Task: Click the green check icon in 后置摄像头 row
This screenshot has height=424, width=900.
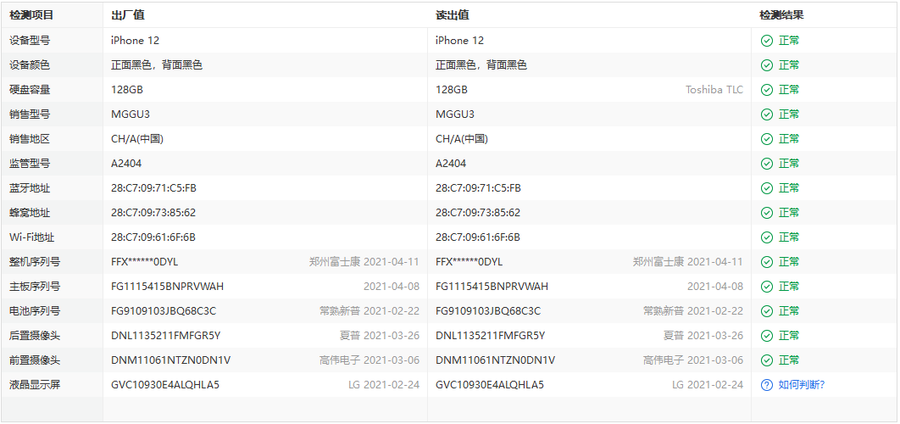Action: click(x=766, y=336)
